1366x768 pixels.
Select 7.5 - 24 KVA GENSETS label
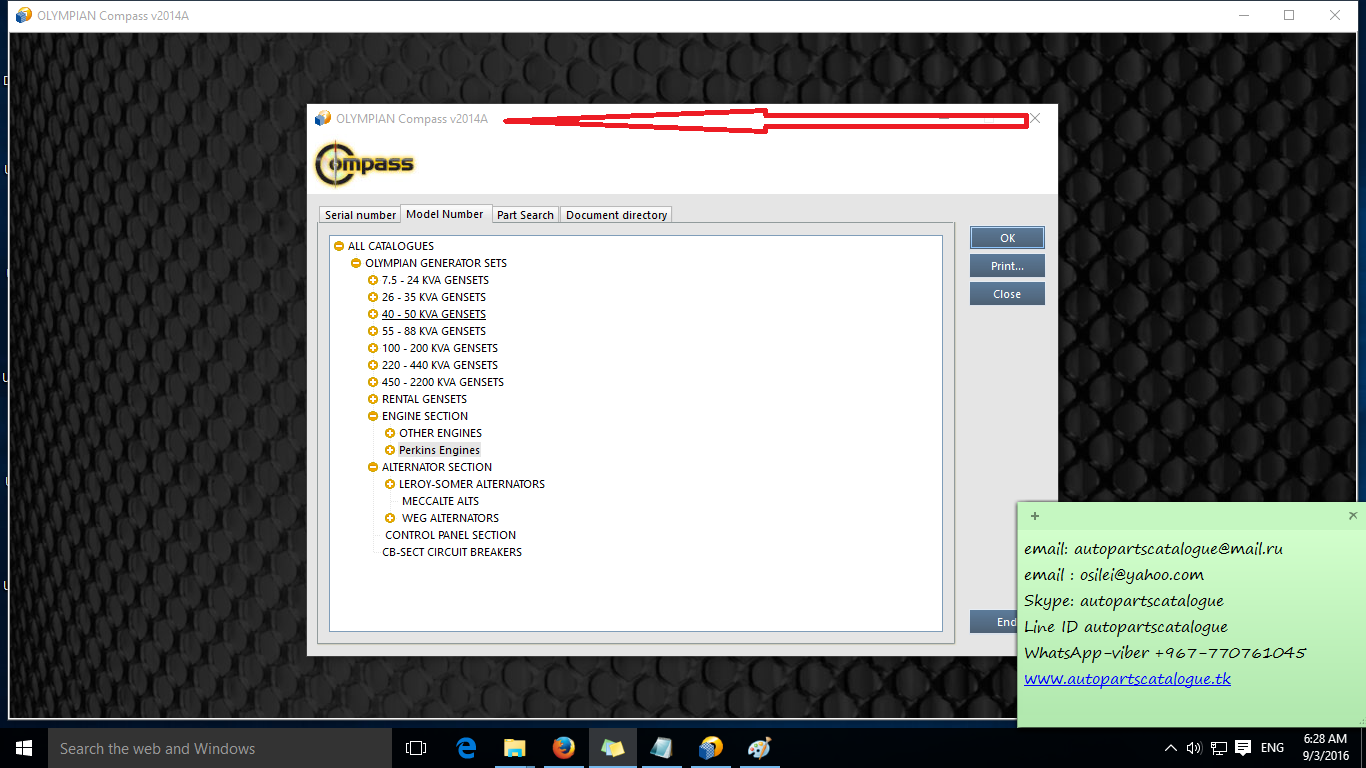(435, 280)
